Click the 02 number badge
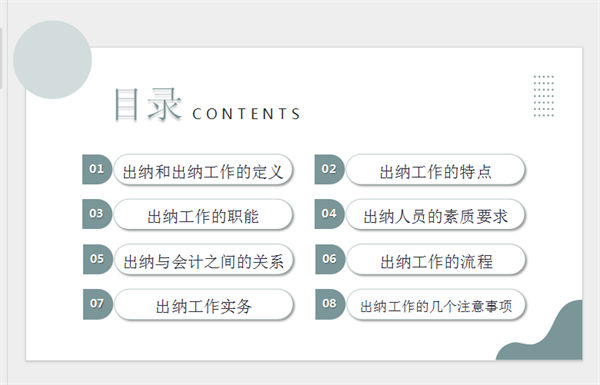The height and width of the screenshot is (385, 600). tap(329, 169)
